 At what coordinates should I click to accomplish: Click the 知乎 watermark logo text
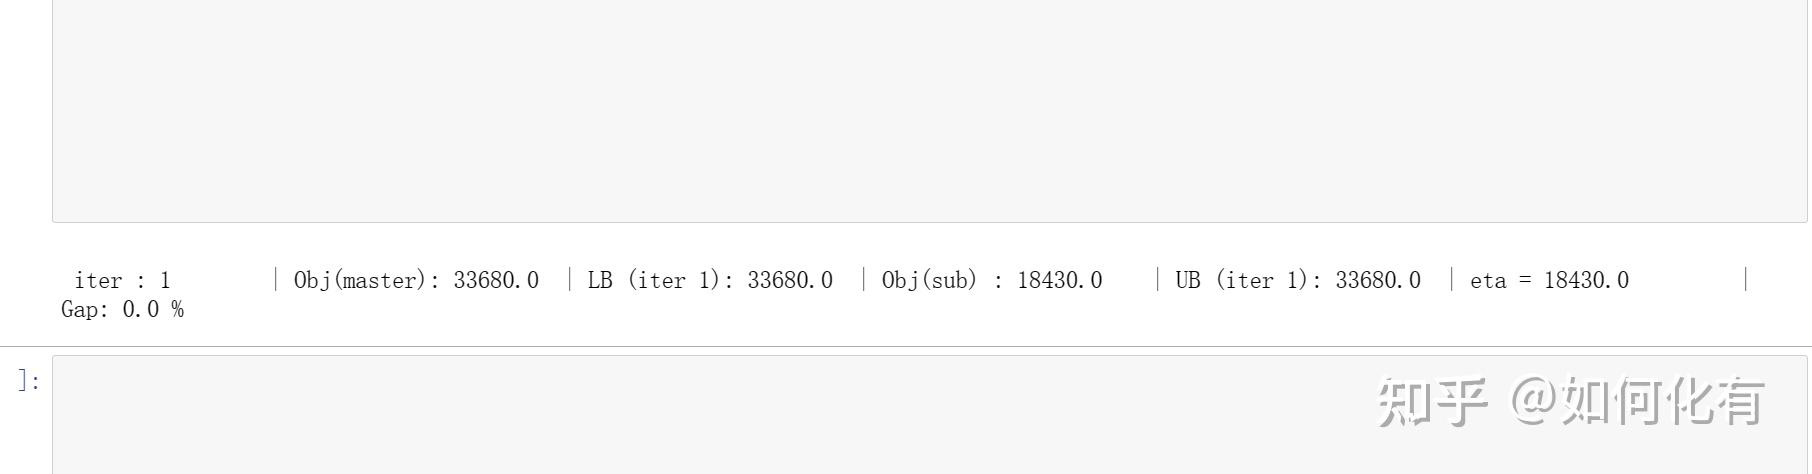(x=1432, y=402)
